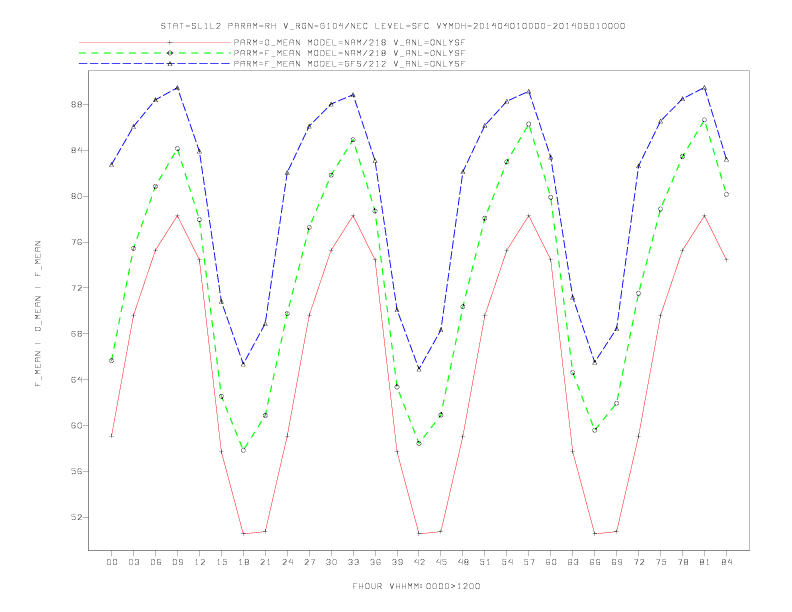Click the x-axis tick label 21
This screenshot has height=612, width=792.
coord(265,562)
